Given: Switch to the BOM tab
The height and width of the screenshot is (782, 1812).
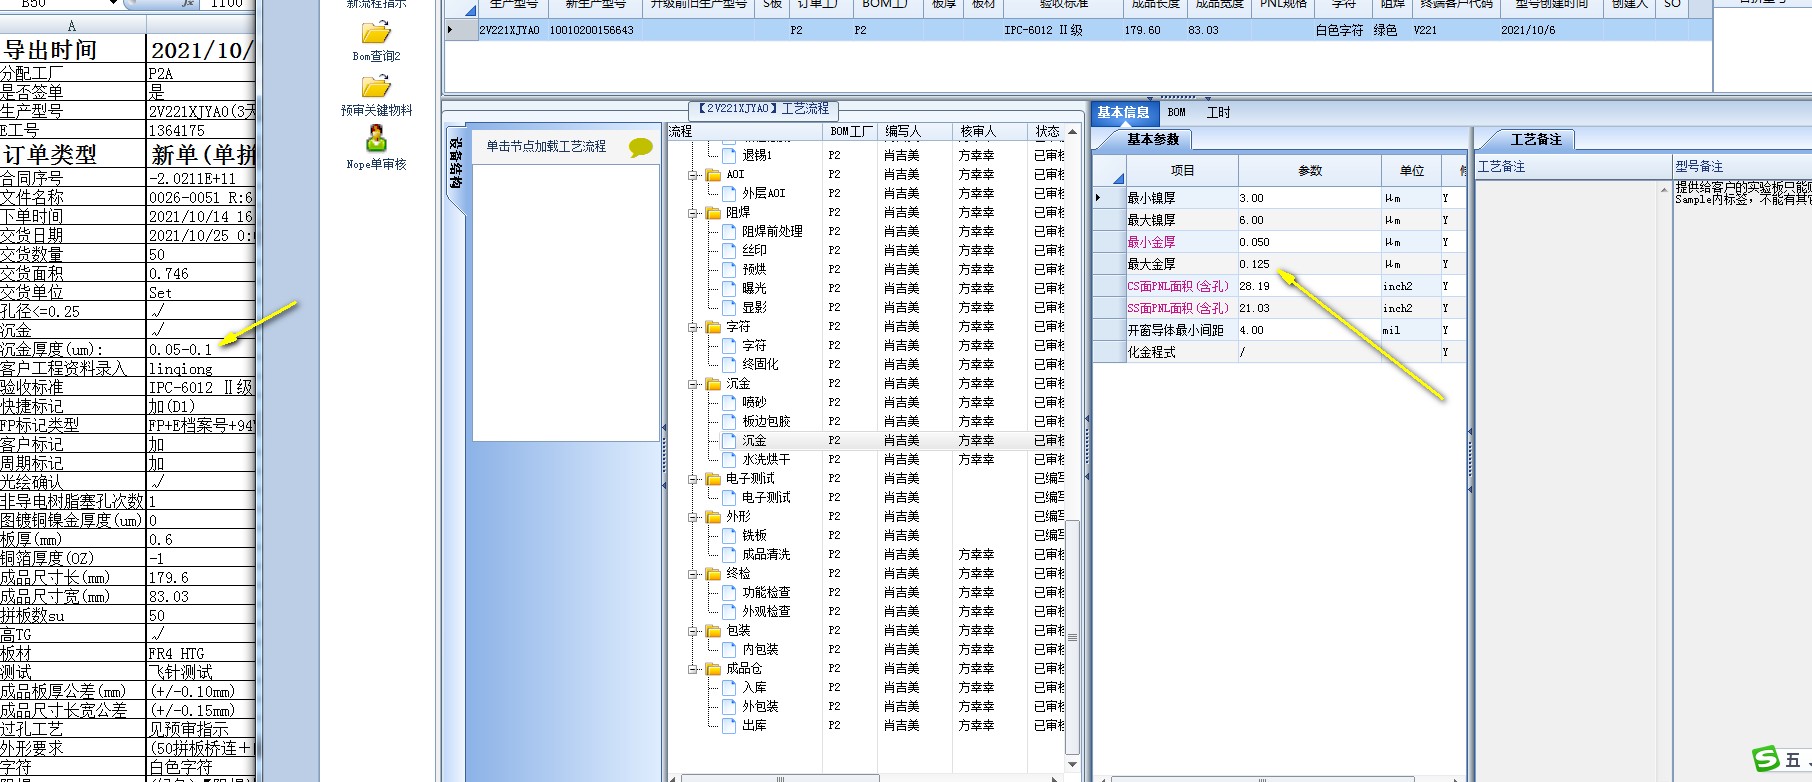Looking at the screenshot, I should [1177, 112].
